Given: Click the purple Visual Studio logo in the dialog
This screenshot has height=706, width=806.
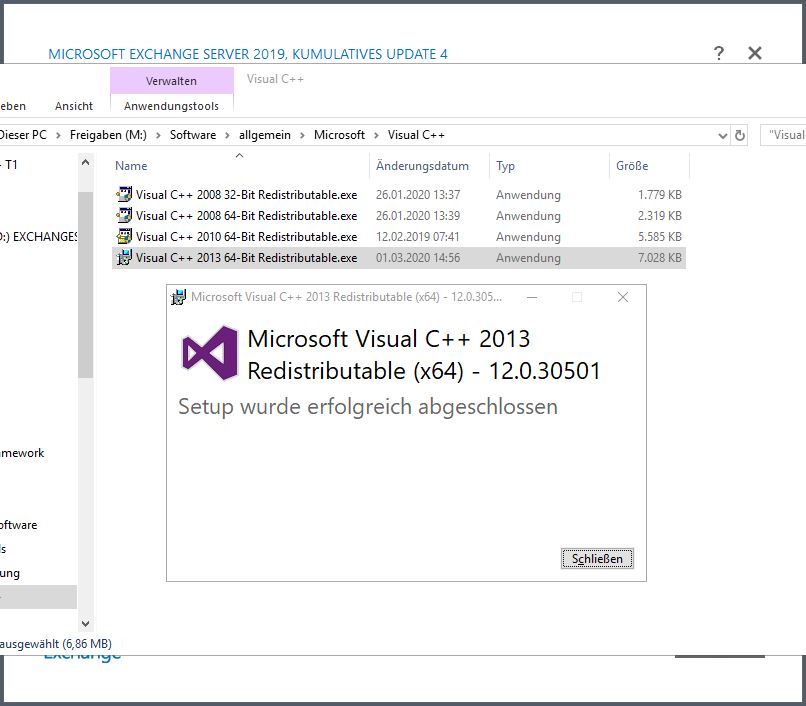Looking at the screenshot, I should (x=210, y=353).
